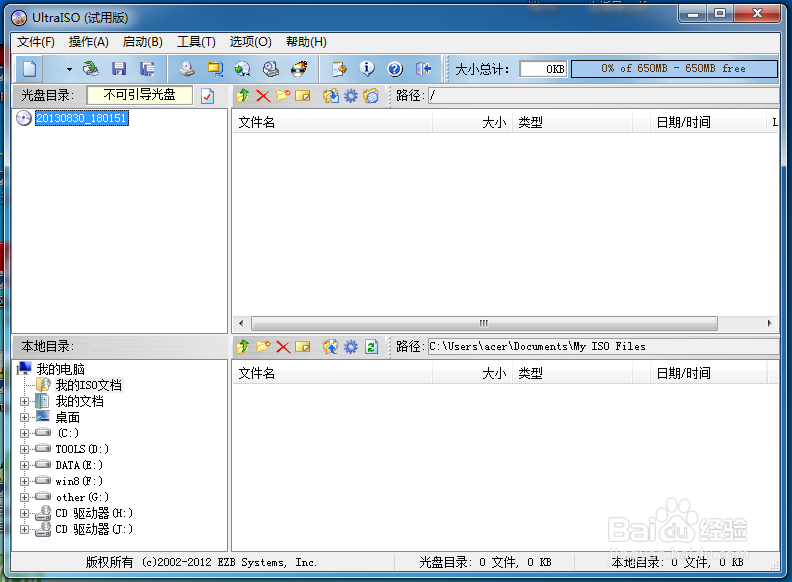Click the notepad with gear toolbar icon

point(339,69)
